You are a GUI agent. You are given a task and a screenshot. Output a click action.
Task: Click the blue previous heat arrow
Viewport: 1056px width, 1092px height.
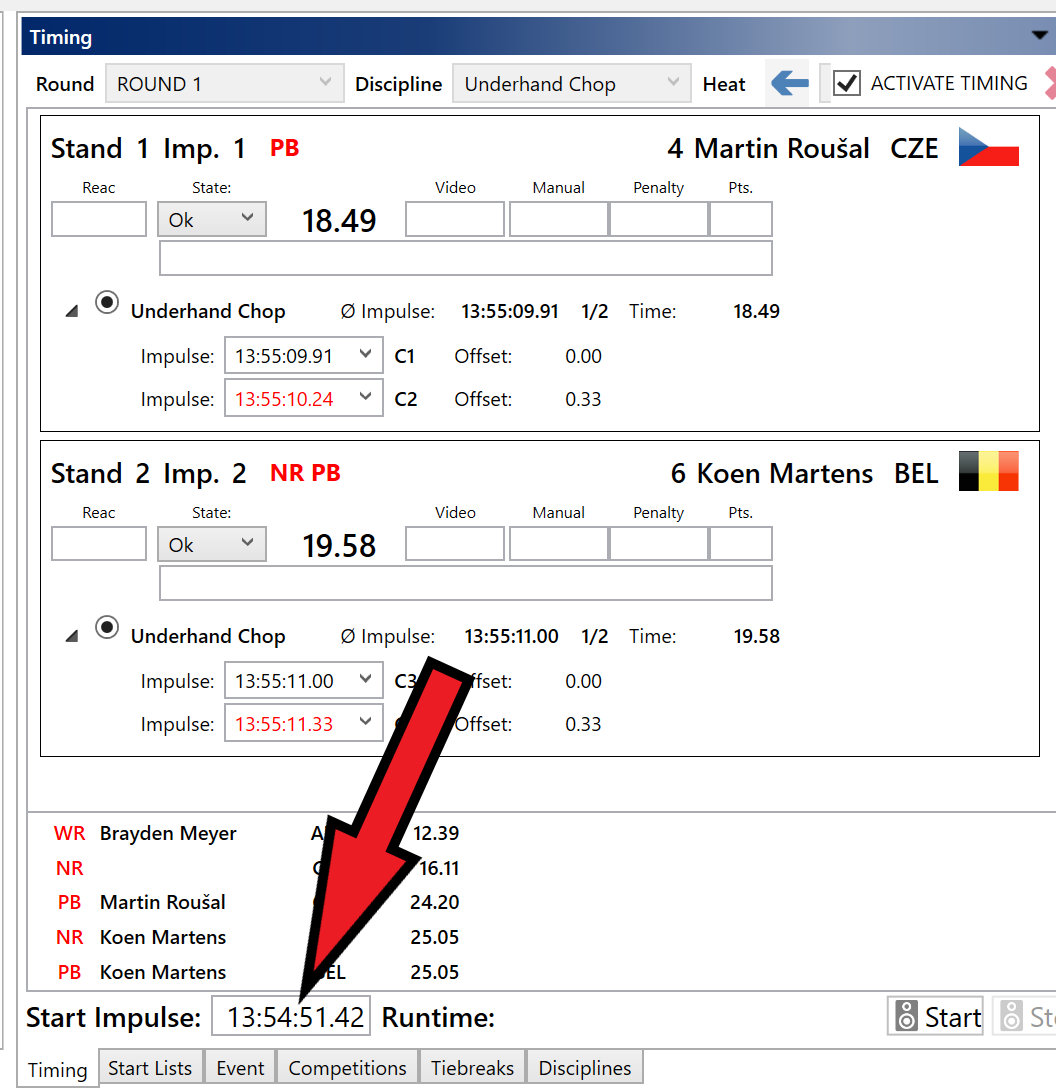790,84
